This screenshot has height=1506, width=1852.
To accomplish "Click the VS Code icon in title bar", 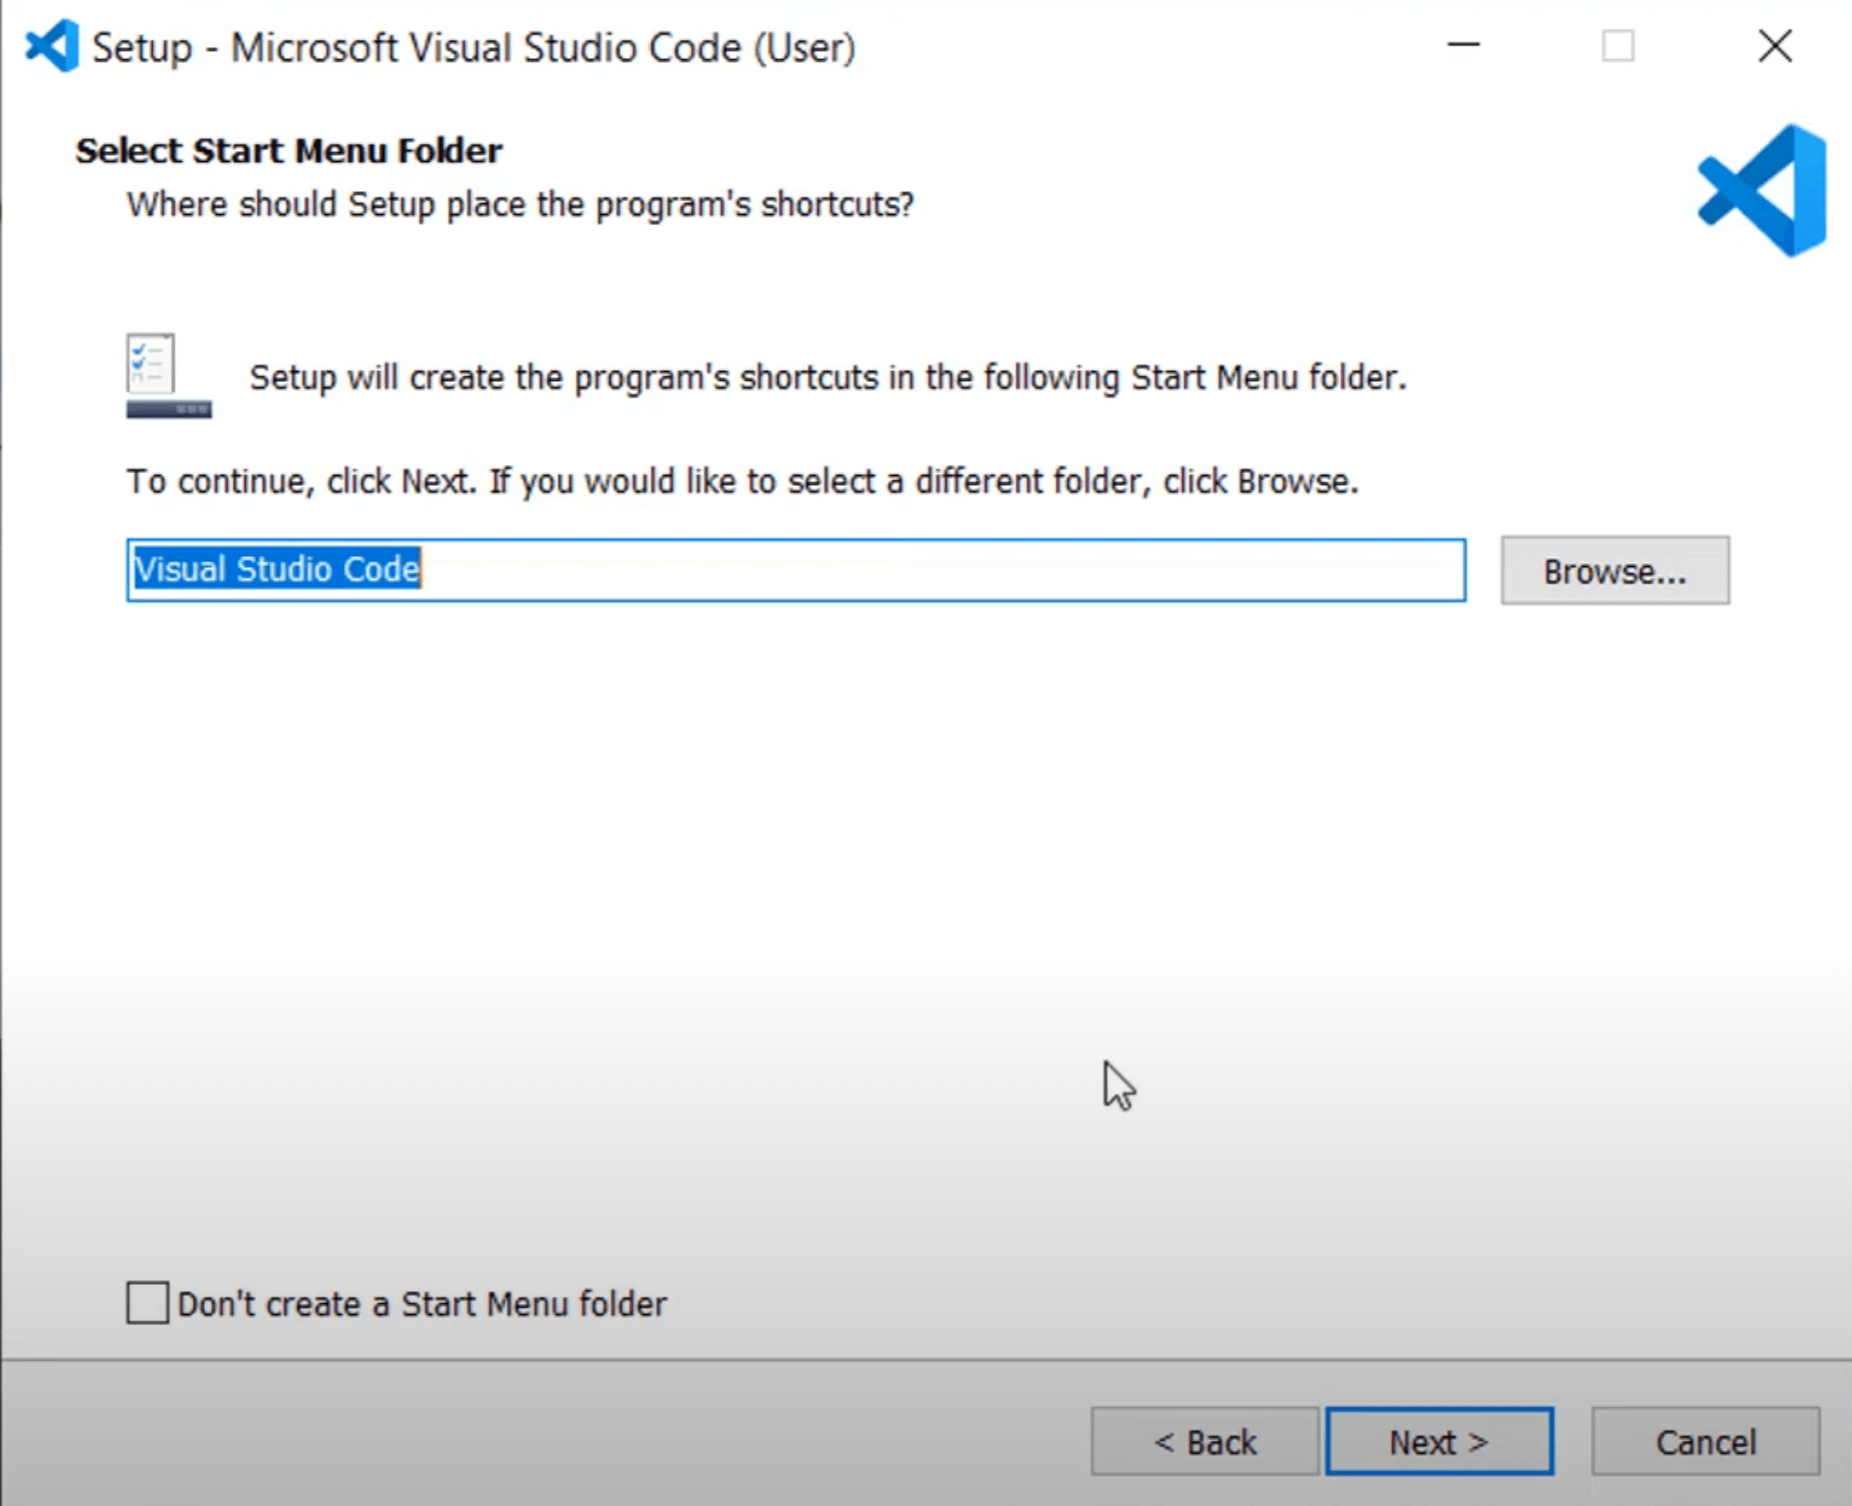I will pos(52,46).
